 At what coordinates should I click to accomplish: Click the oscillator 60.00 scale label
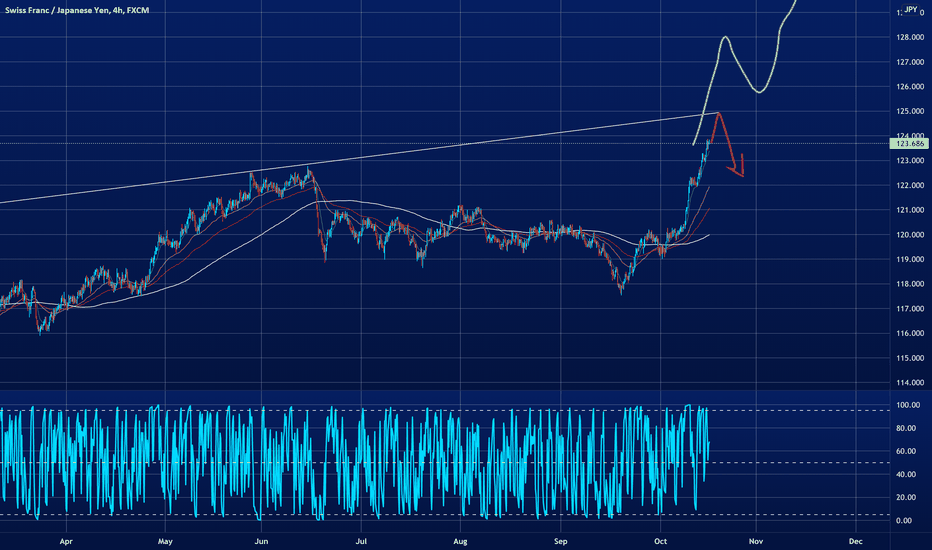pyautogui.click(x=908, y=451)
